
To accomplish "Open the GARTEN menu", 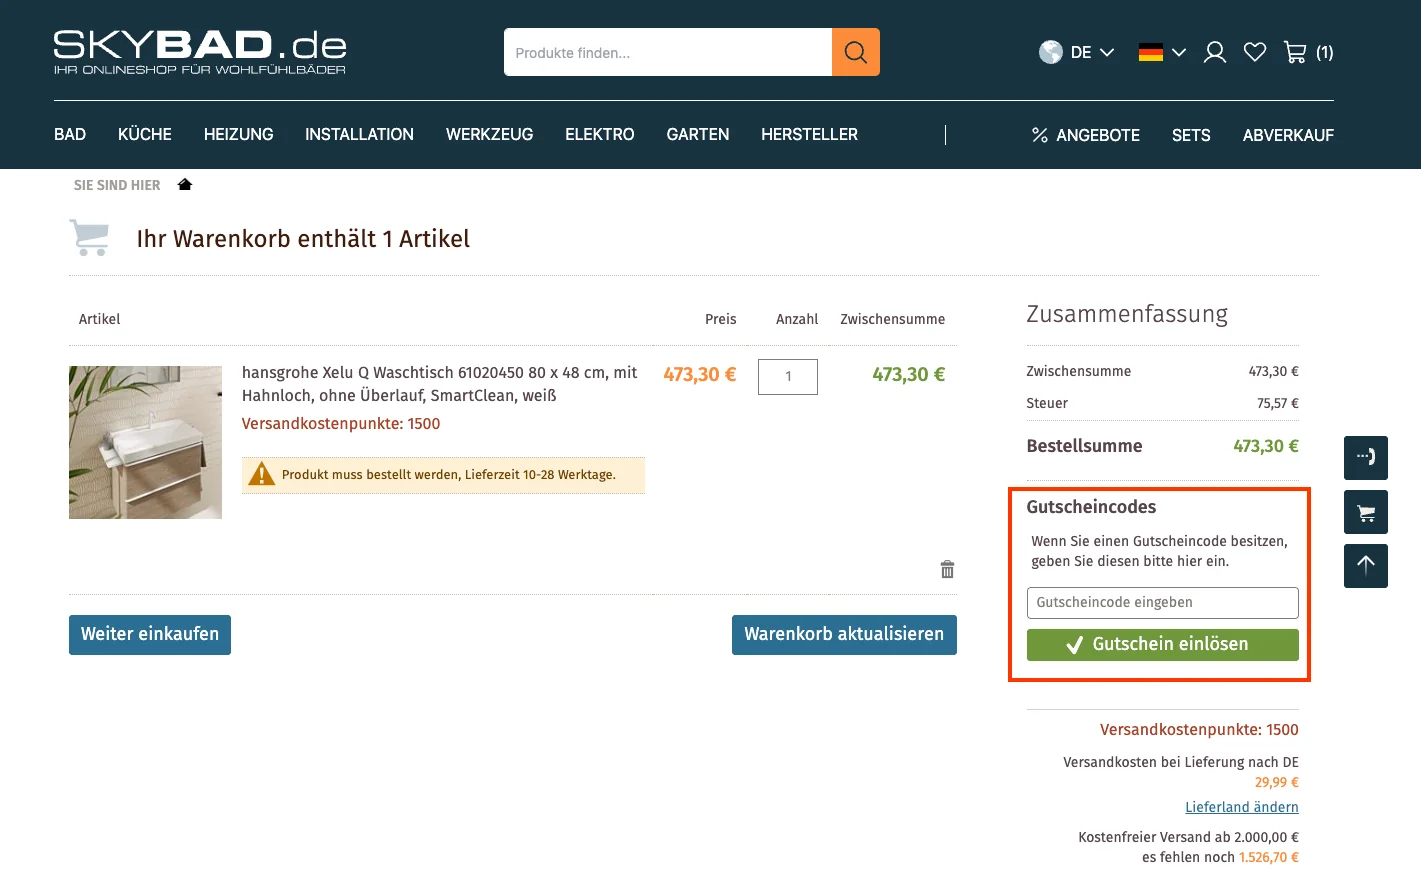I will click(x=698, y=134).
